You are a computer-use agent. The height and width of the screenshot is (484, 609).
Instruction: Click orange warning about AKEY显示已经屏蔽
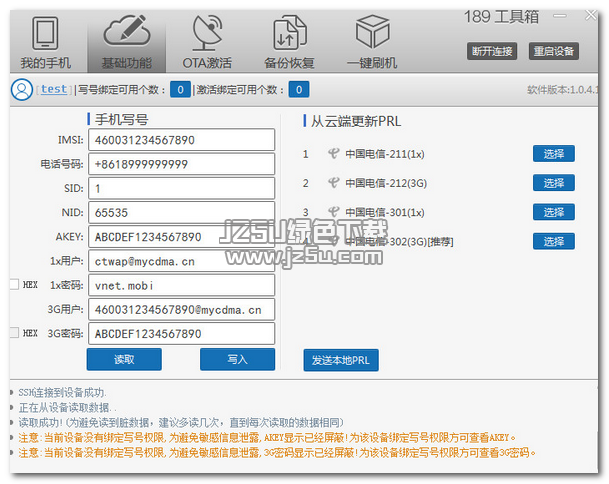[267, 437]
